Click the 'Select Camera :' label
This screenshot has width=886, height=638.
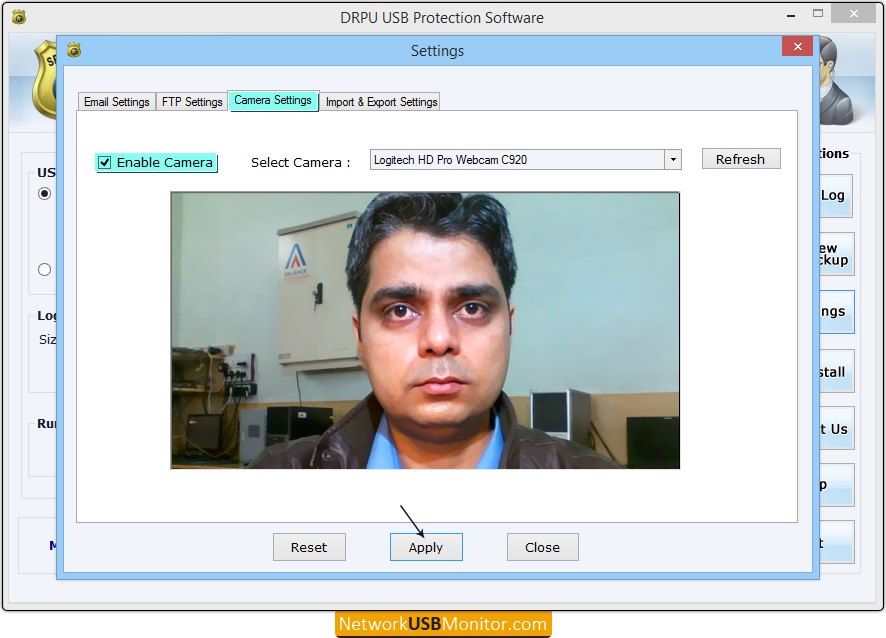point(301,163)
